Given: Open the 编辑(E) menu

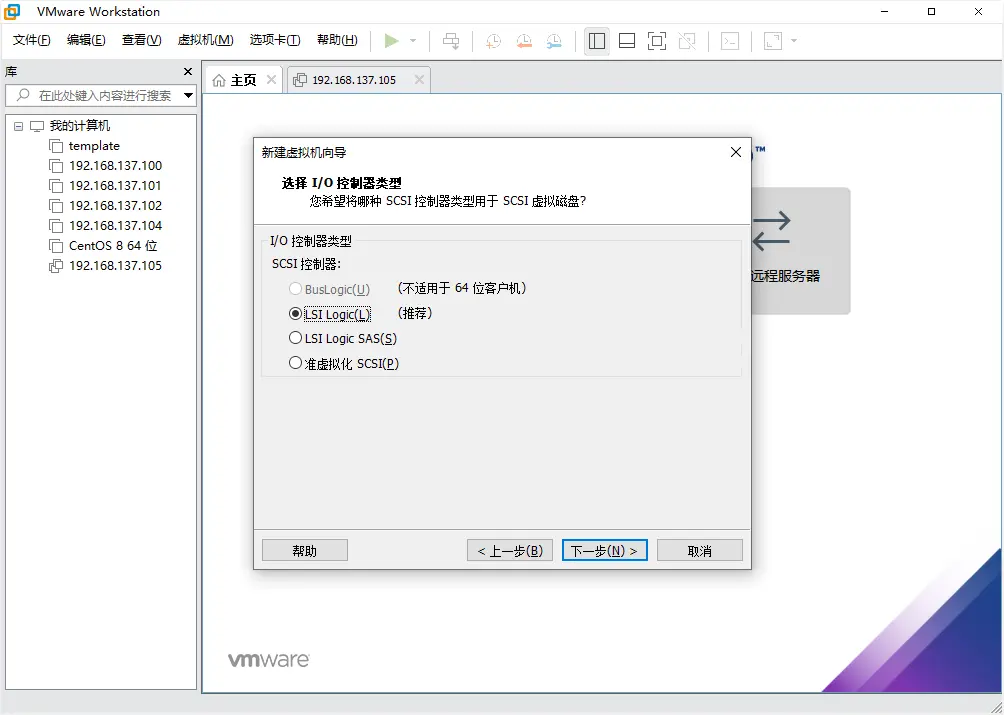Looking at the screenshot, I should pos(86,40).
